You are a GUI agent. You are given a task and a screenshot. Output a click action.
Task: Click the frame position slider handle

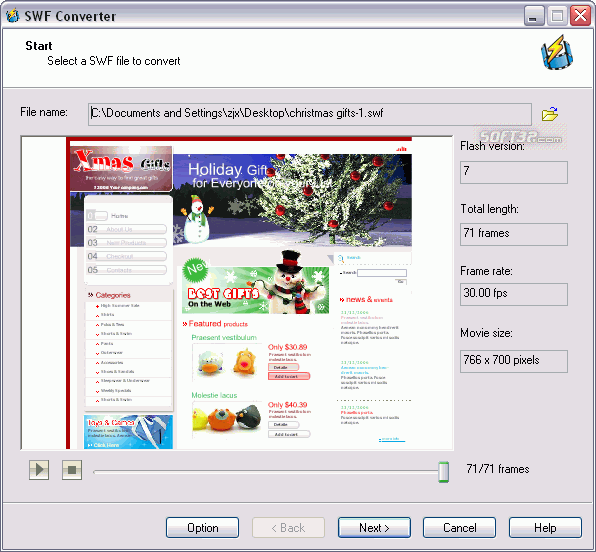point(443,472)
